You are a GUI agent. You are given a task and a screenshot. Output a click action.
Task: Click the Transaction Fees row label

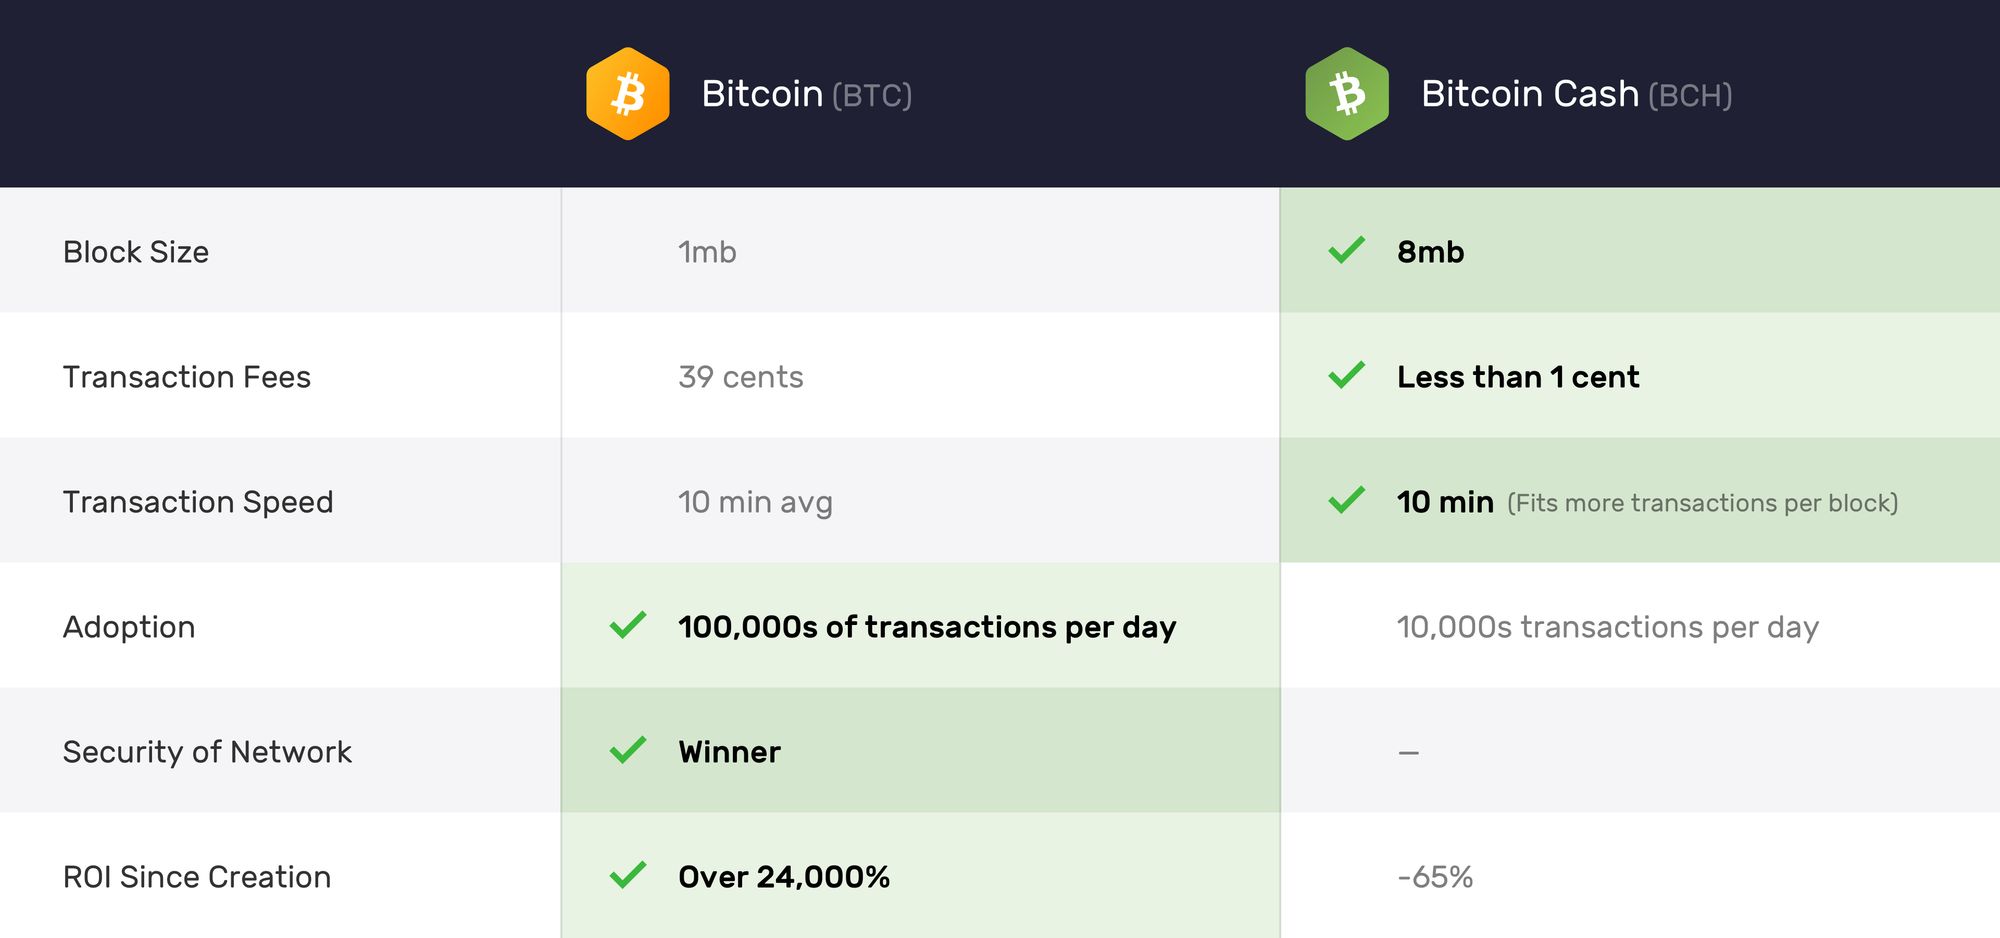tap(187, 377)
